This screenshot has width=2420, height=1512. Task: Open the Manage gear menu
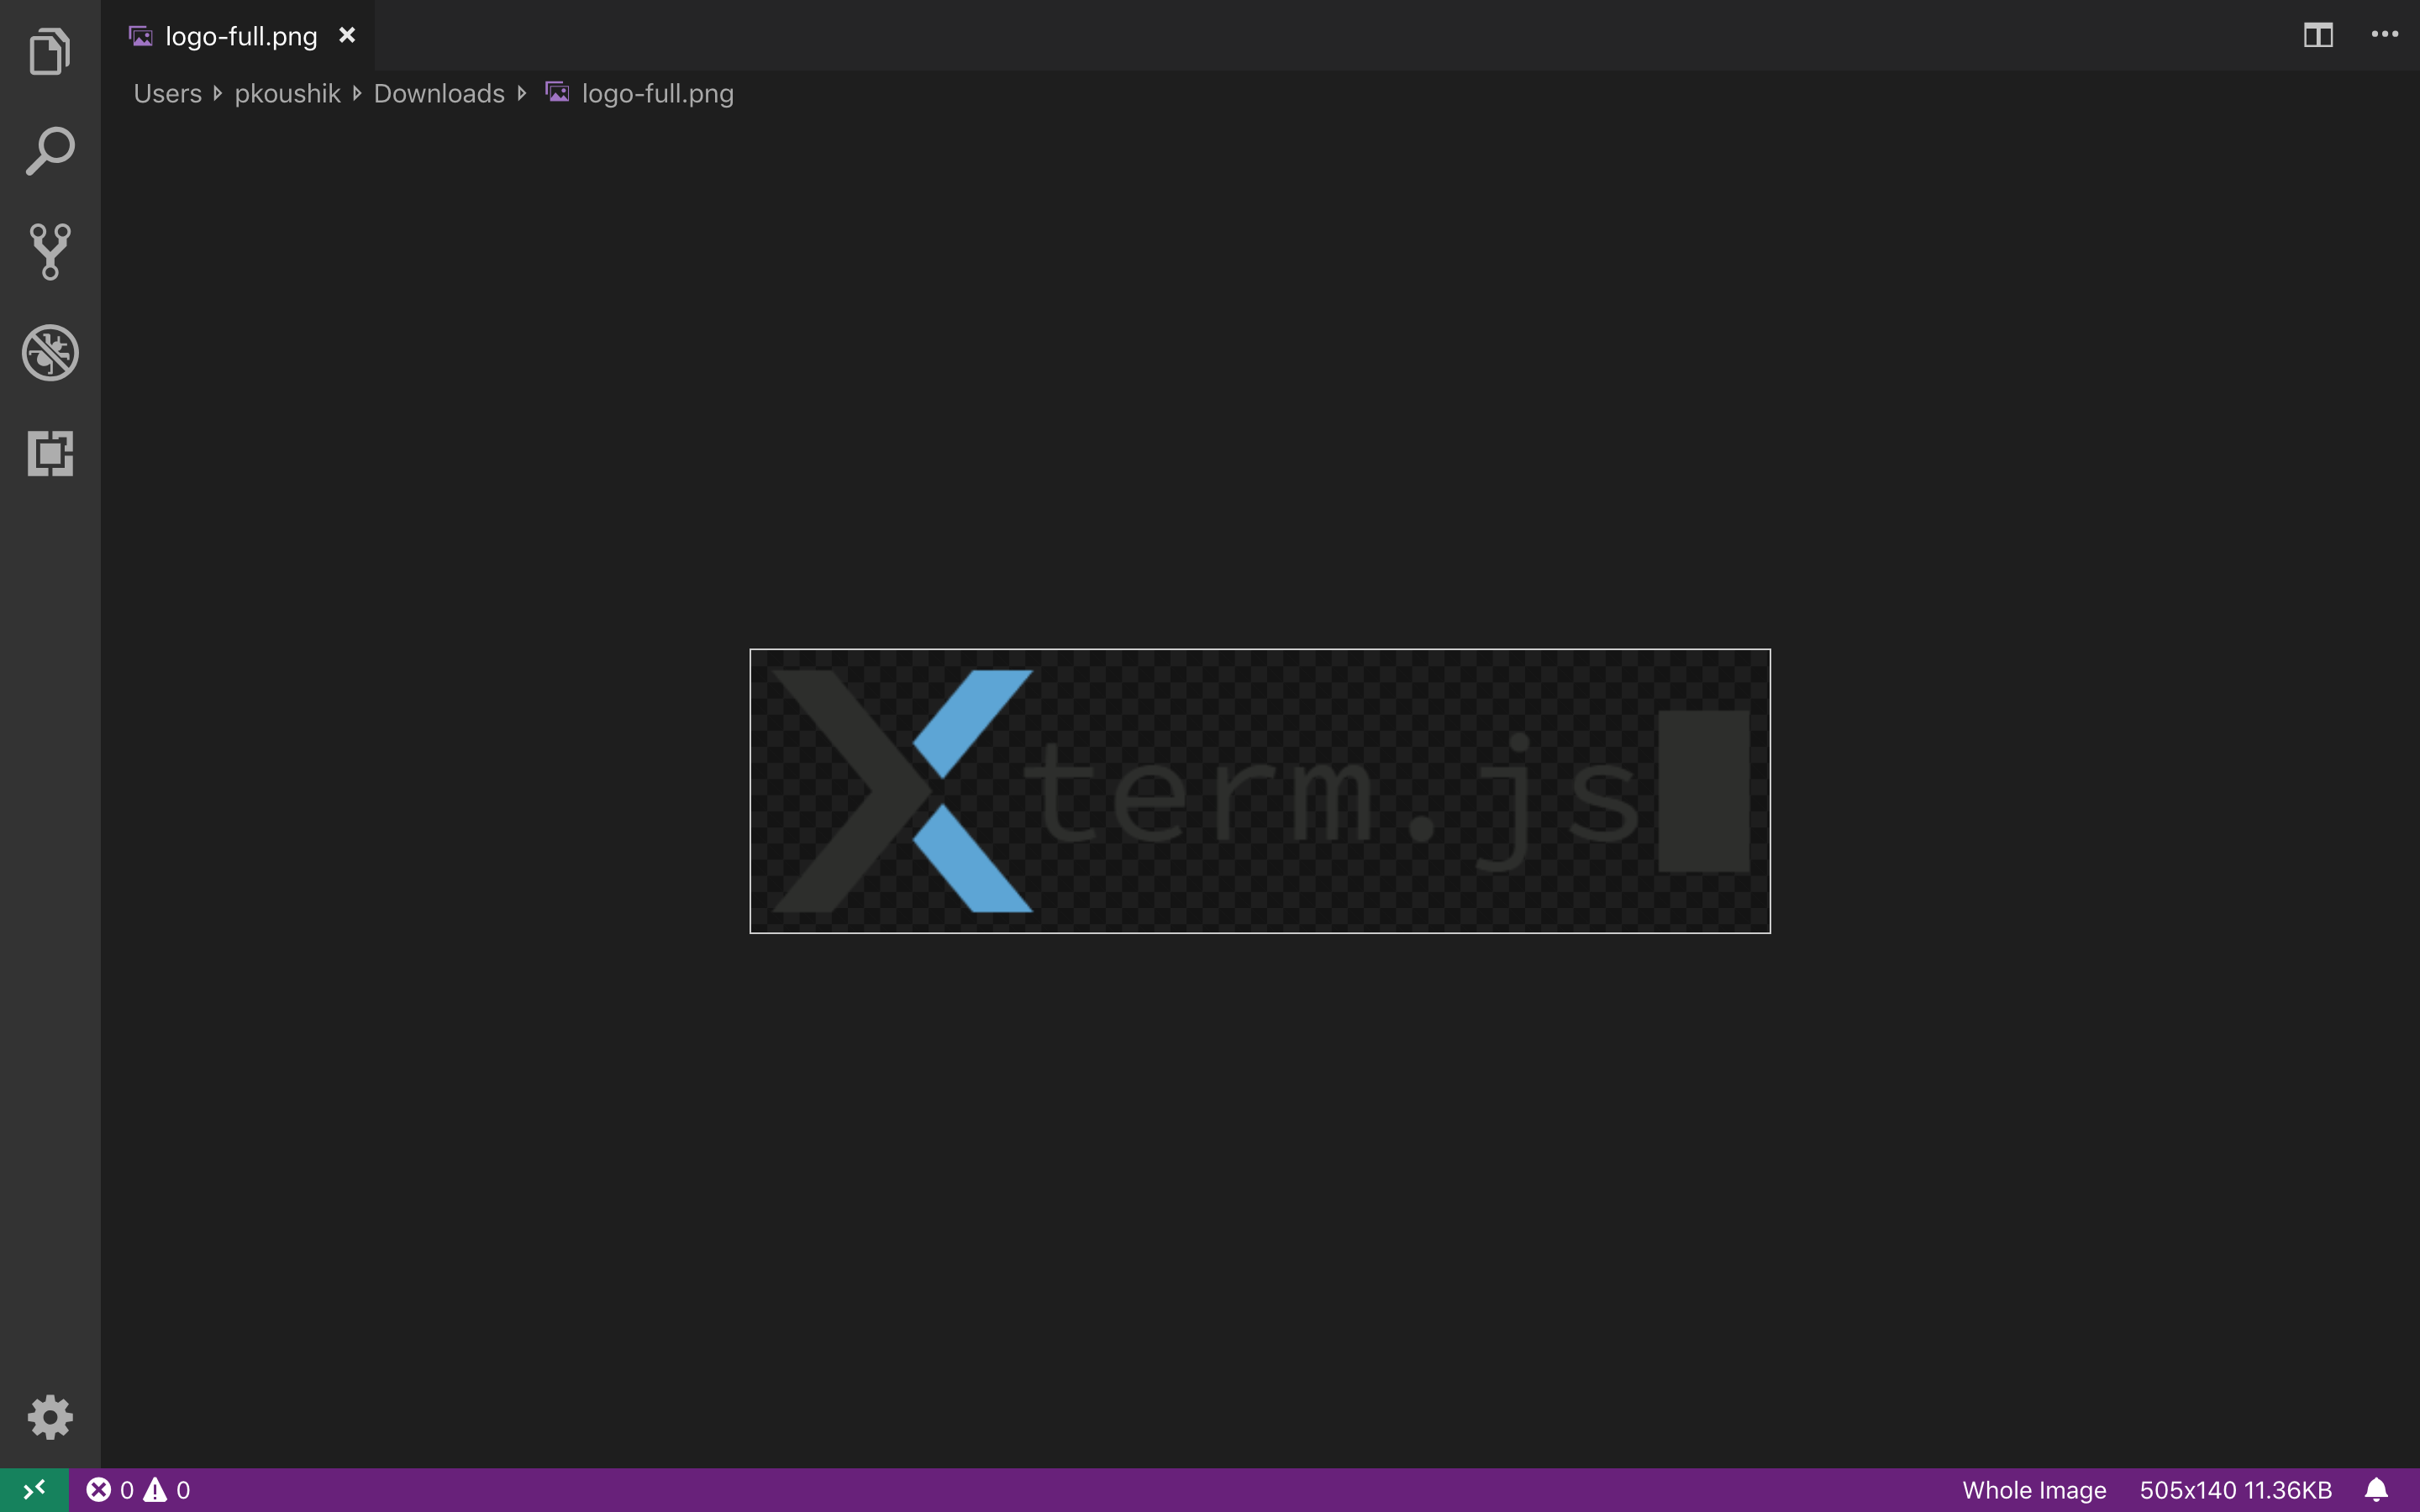50,1417
